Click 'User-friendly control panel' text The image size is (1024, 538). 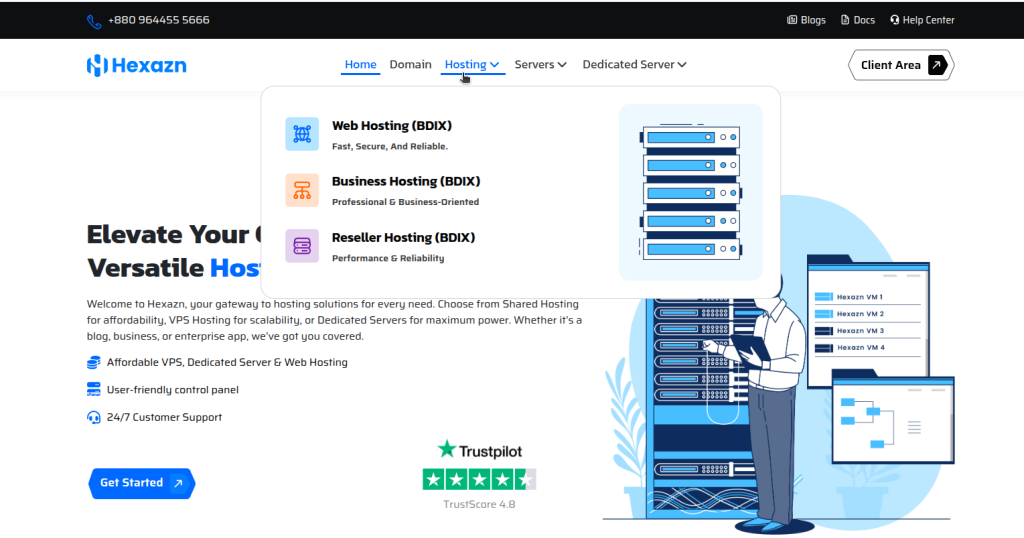172,390
